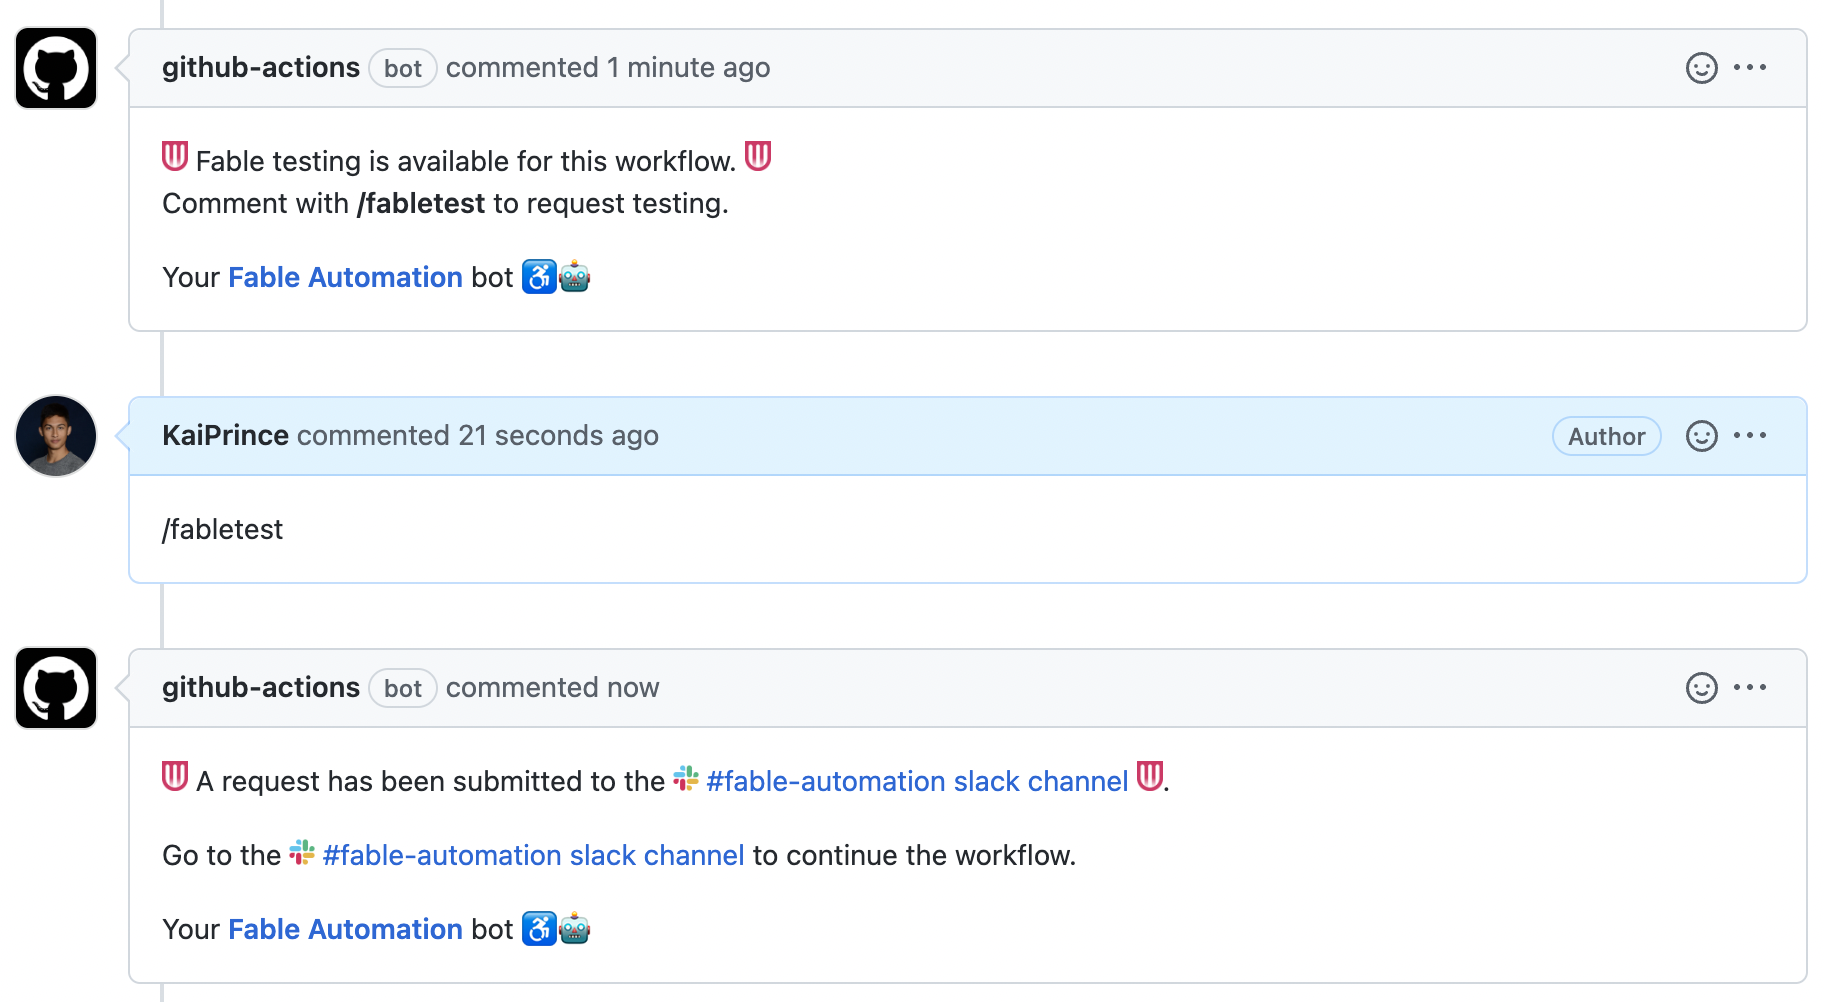This screenshot has height=1002, width=1824.
Task: Open the top comment's options via the three dots
Action: coord(1751,67)
